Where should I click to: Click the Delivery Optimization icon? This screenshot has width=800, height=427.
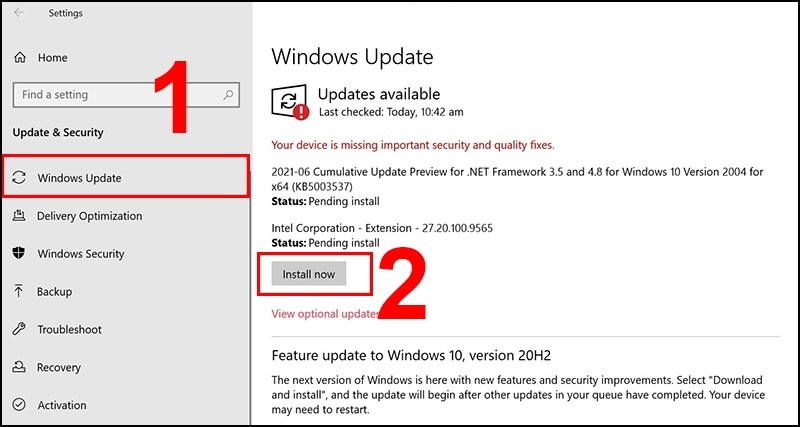click(18, 216)
